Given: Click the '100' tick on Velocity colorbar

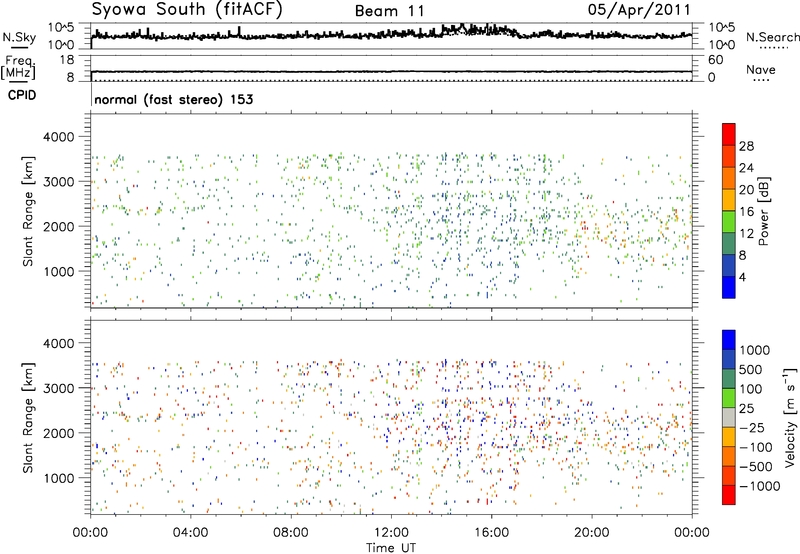Looking at the screenshot, I should 751,389.
